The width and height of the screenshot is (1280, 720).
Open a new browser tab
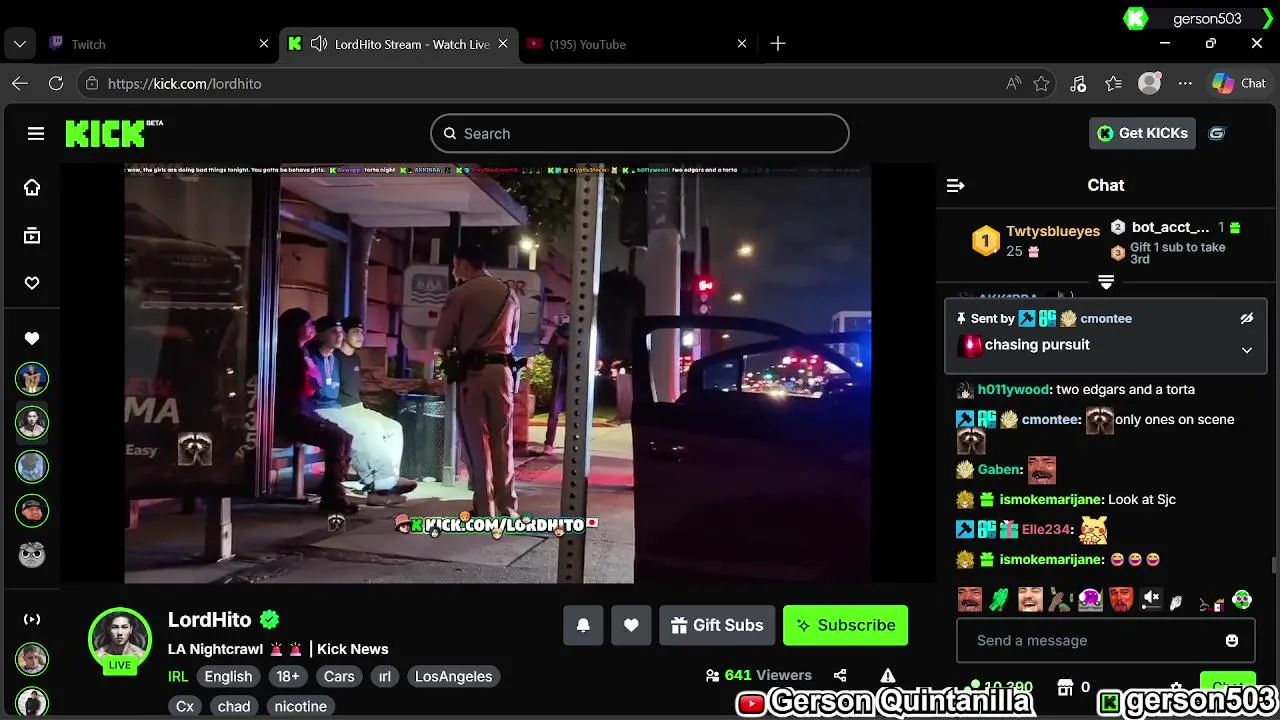[x=778, y=44]
